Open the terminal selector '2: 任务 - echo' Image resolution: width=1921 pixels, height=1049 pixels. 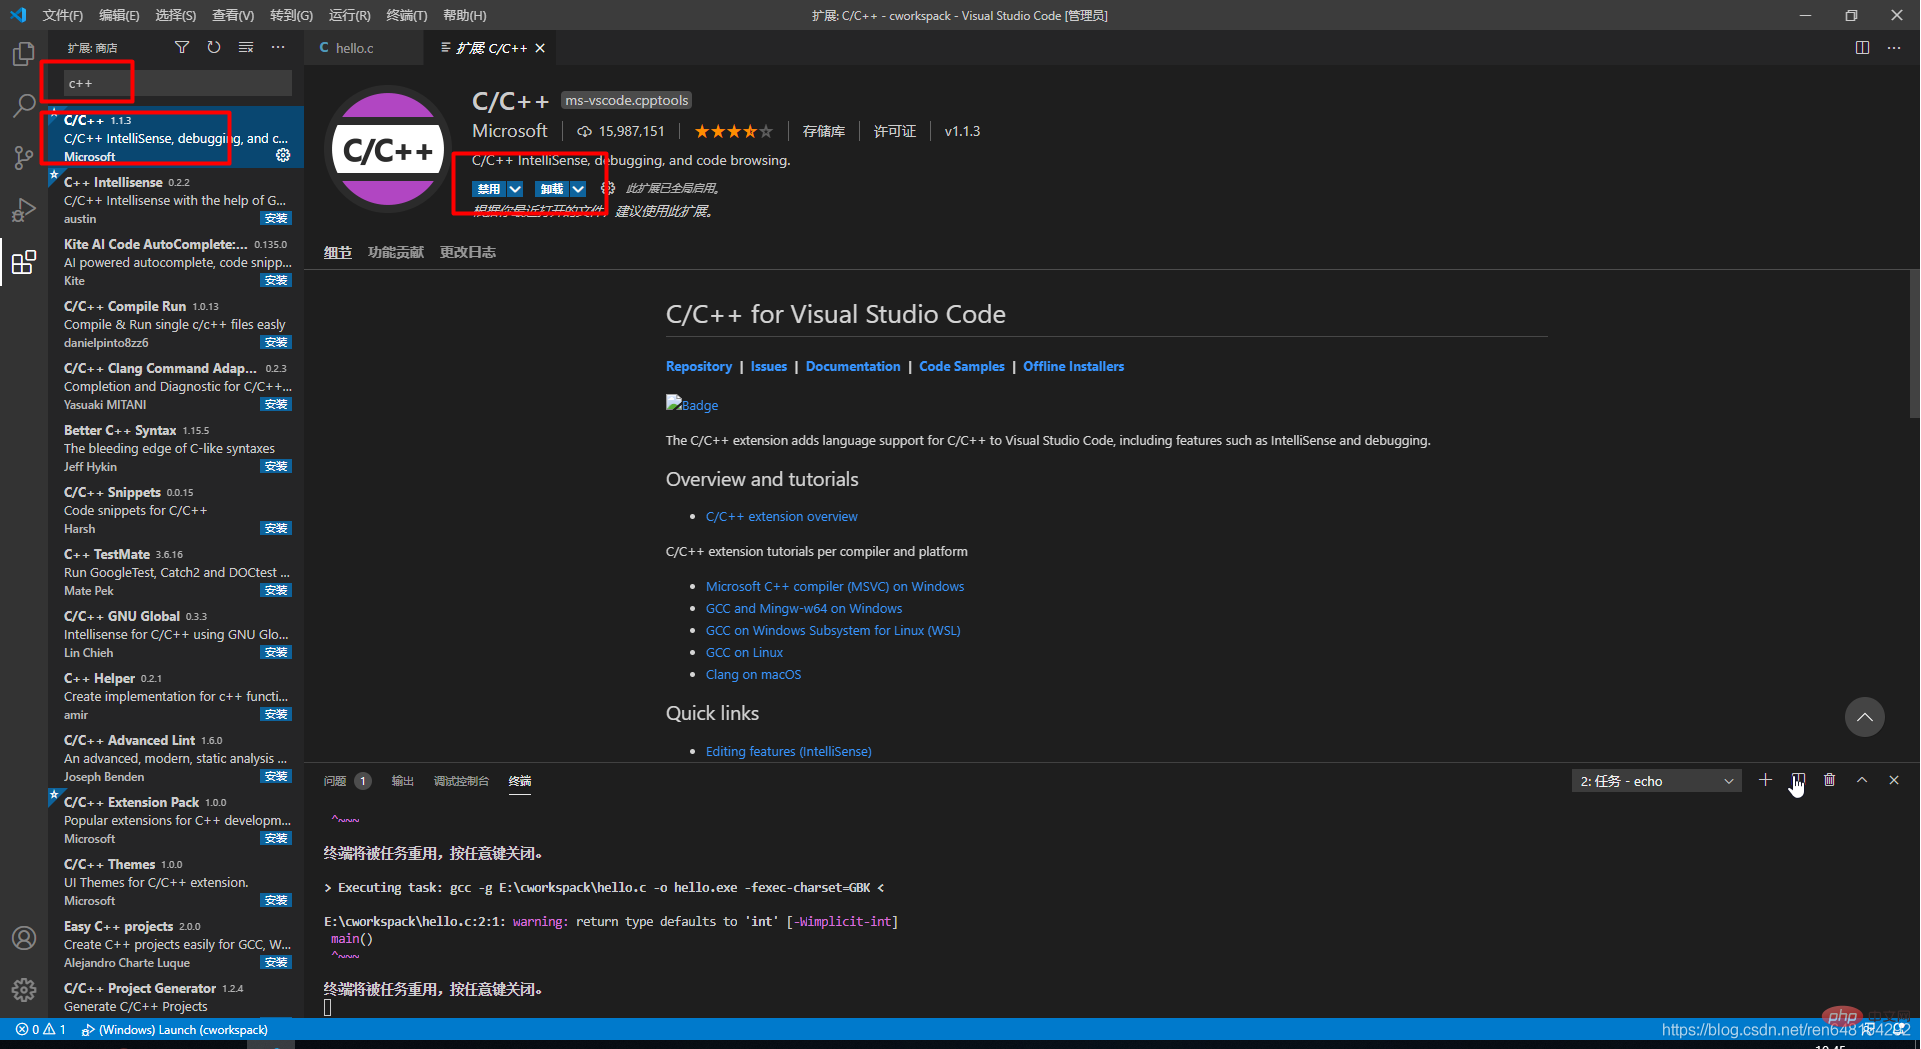coord(1656,781)
